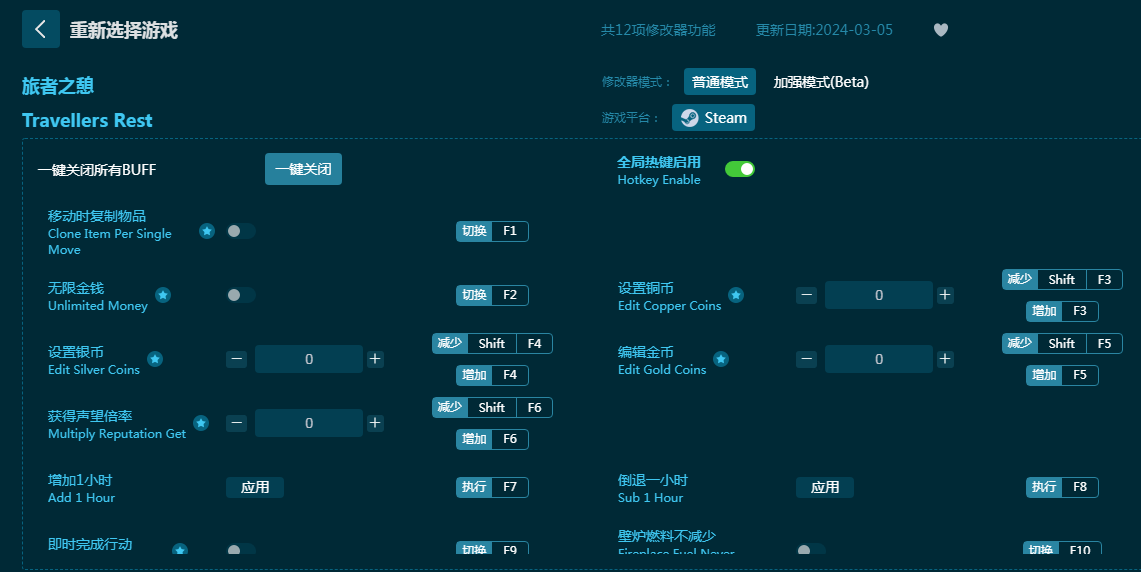This screenshot has width=1141, height=572.
Task: Increase Edit Copper Coins with plus button
Action: 945,295
